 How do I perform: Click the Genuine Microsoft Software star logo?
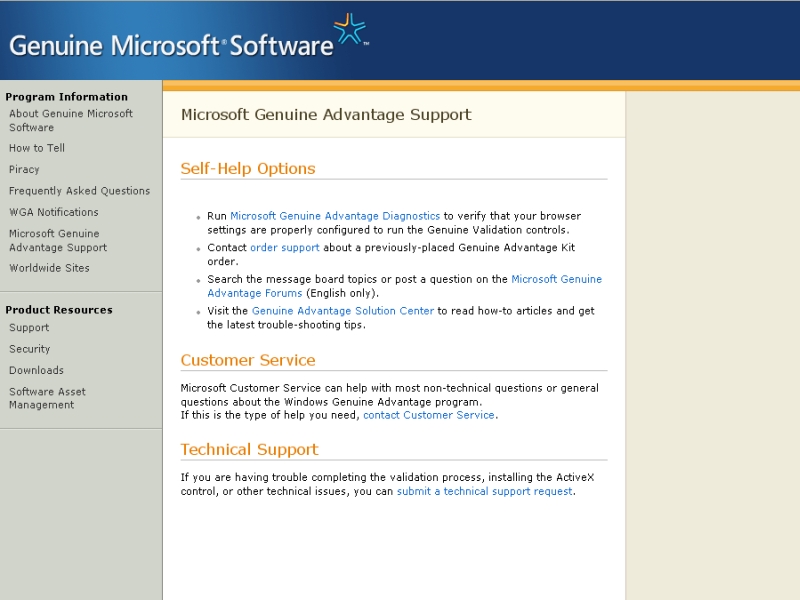(350, 29)
